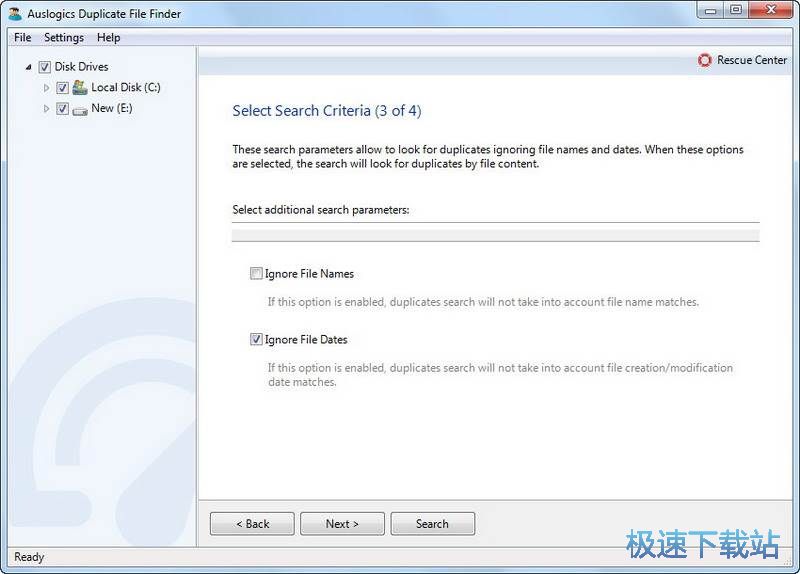Open the Settings menu
The image size is (800, 574).
(64, 37)
